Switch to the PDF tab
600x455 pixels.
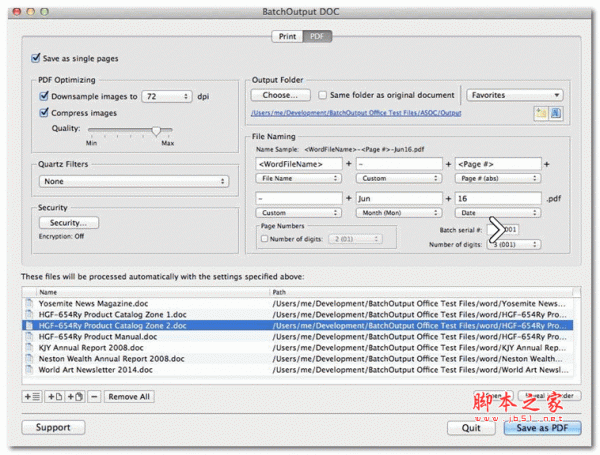317,36
